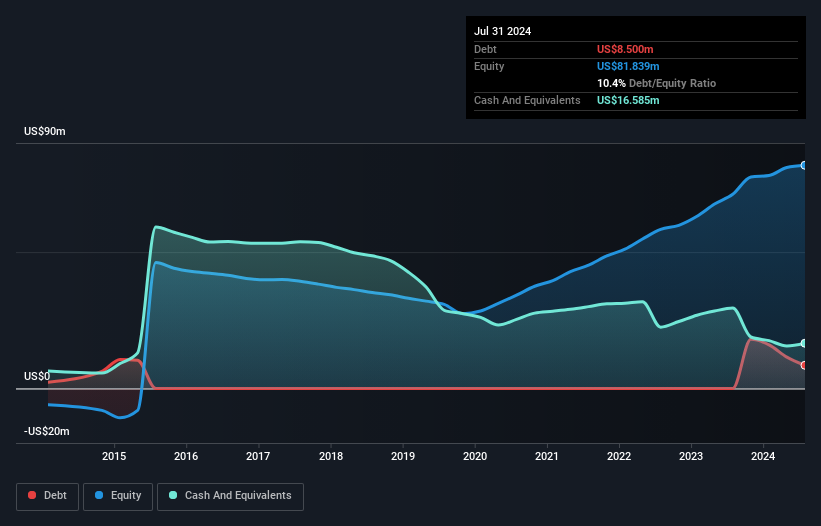
Task: Click the US$8.500m debt value
Action: pyautogui.click(x=625, y=49)
